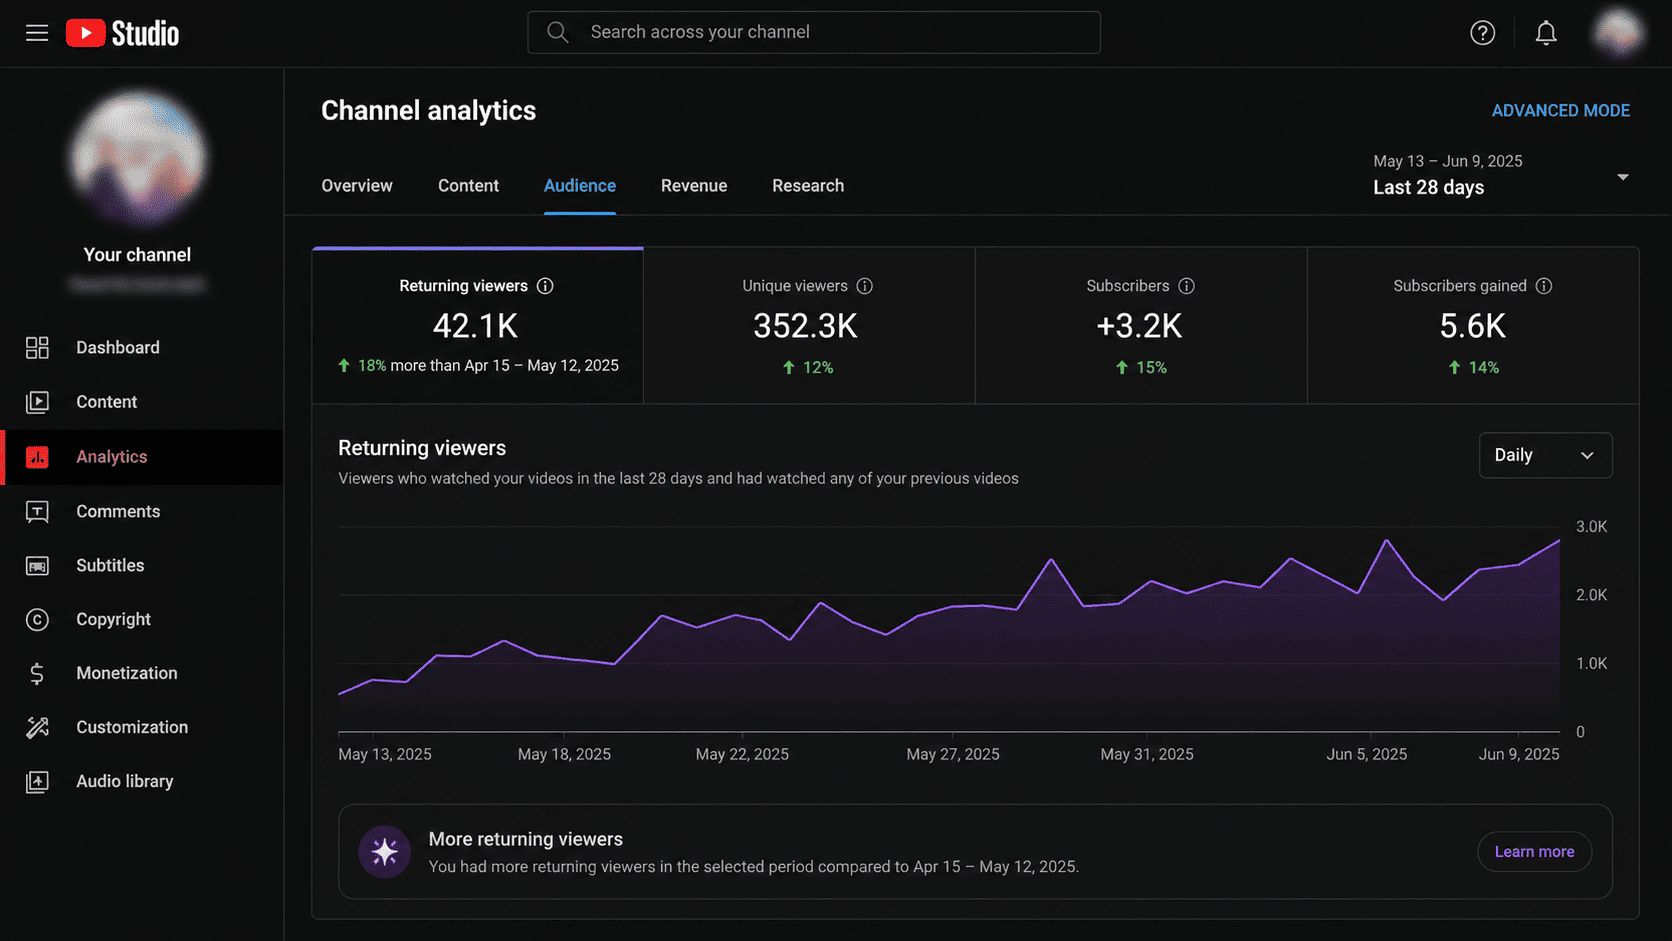Open Audio library in the sidebar
Screen dimensions: 1672x941
142,782
